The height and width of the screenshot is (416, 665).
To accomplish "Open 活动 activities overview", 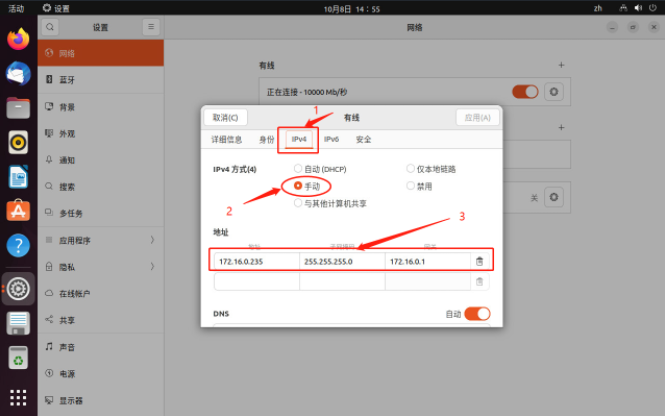I will click(x=16, y=8).
